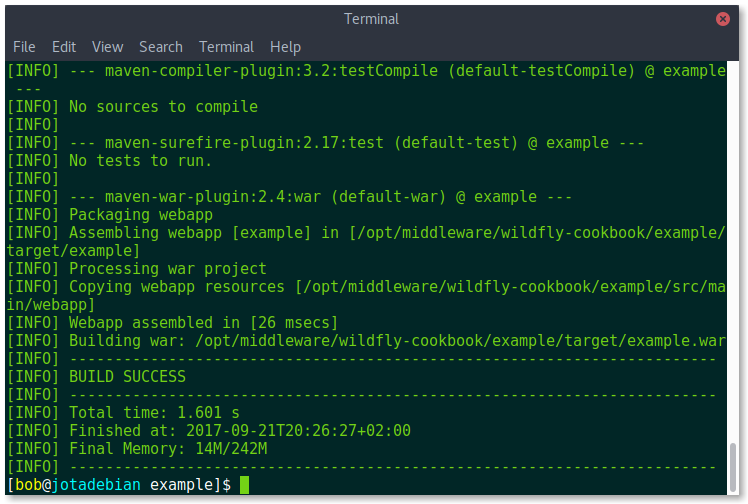Screen dimensions: 748x504
Task: Open the Edit menu
Action: 64,47
